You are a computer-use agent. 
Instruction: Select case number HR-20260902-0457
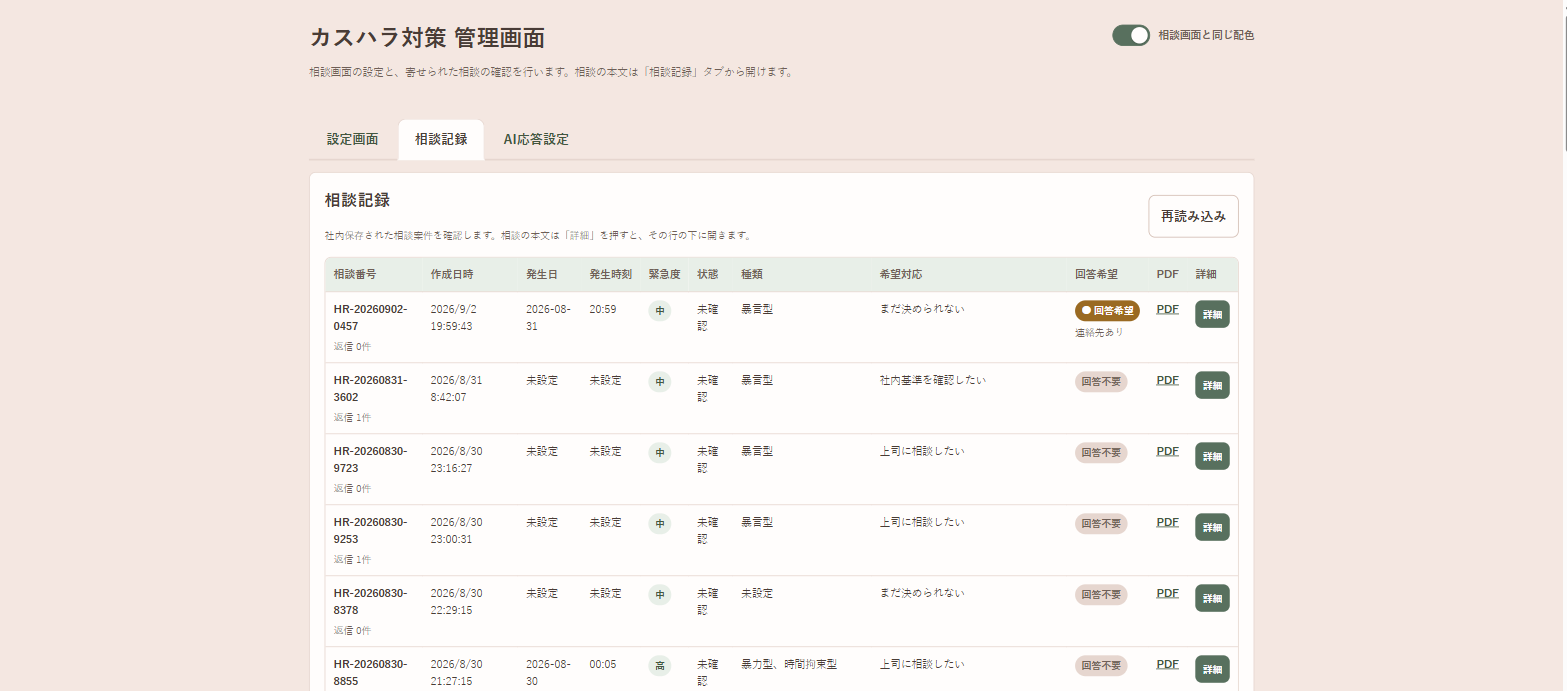(370, 318)
